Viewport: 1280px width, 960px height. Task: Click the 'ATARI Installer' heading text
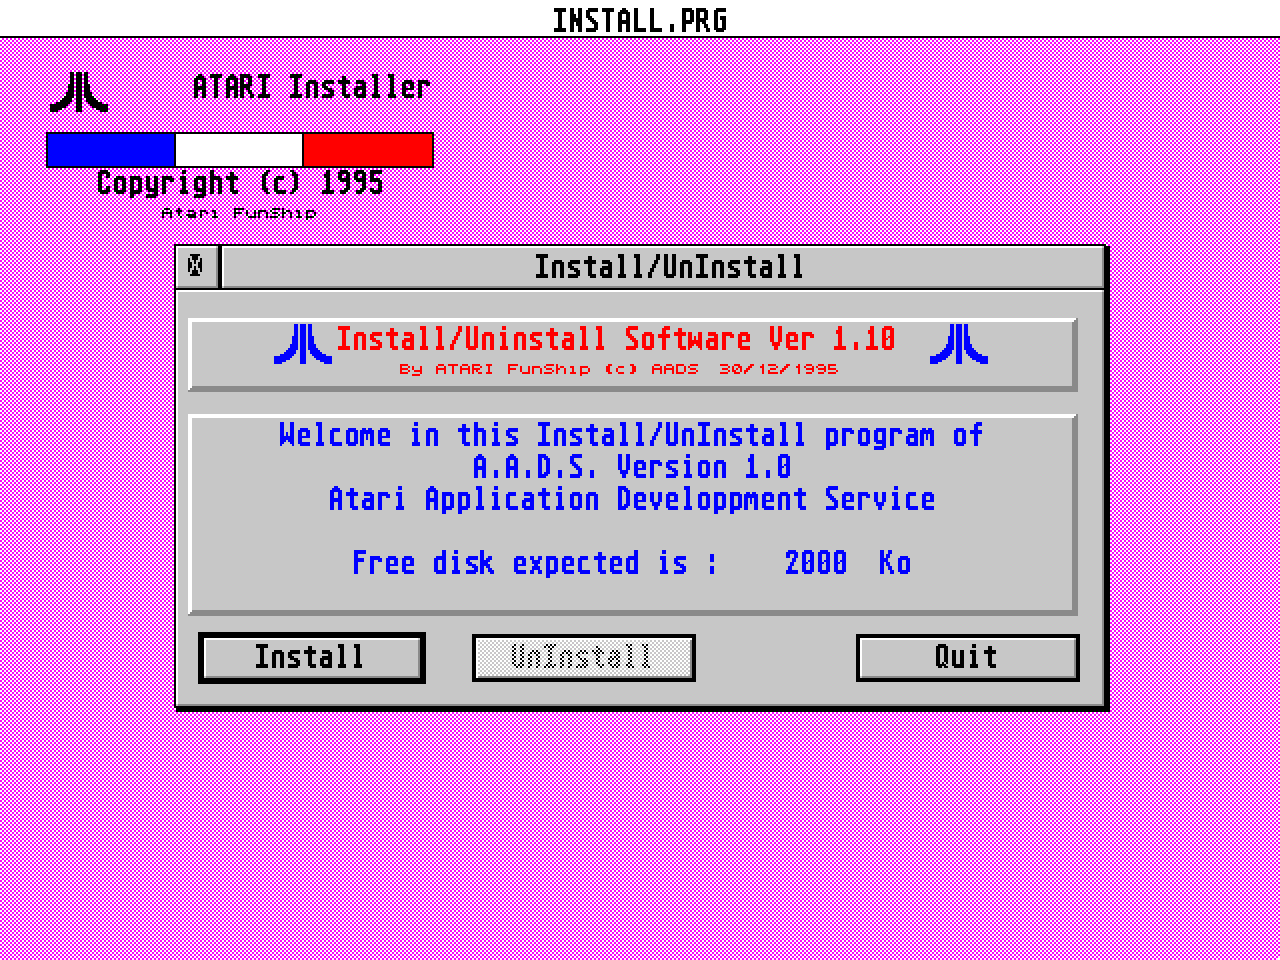pos(311,87)
